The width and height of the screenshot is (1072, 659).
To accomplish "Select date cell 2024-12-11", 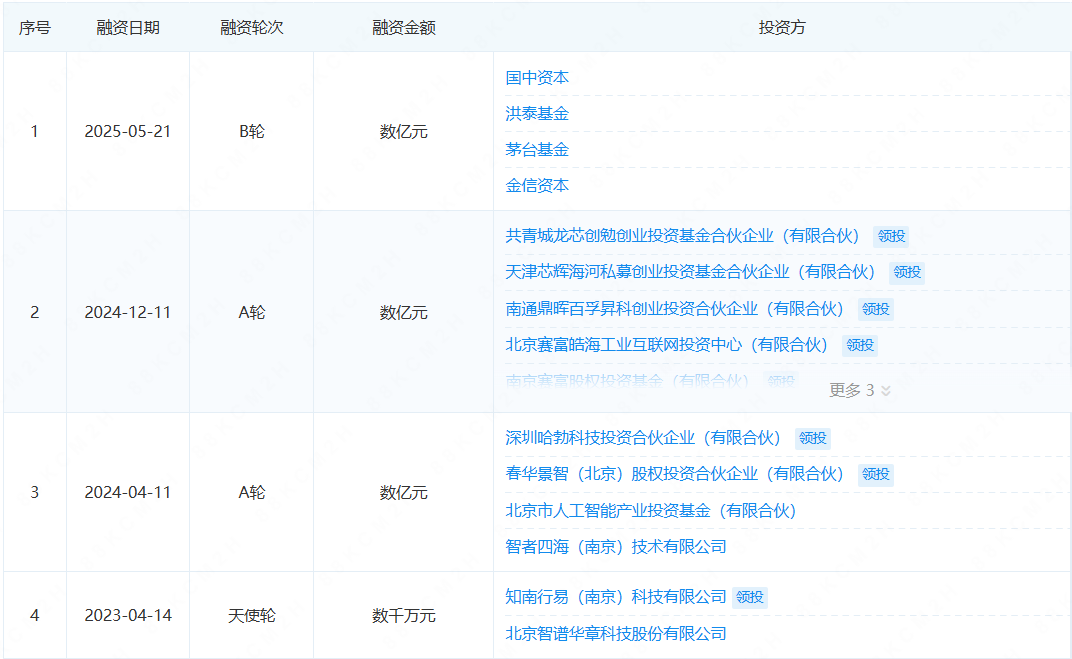I will click(128, 312).
